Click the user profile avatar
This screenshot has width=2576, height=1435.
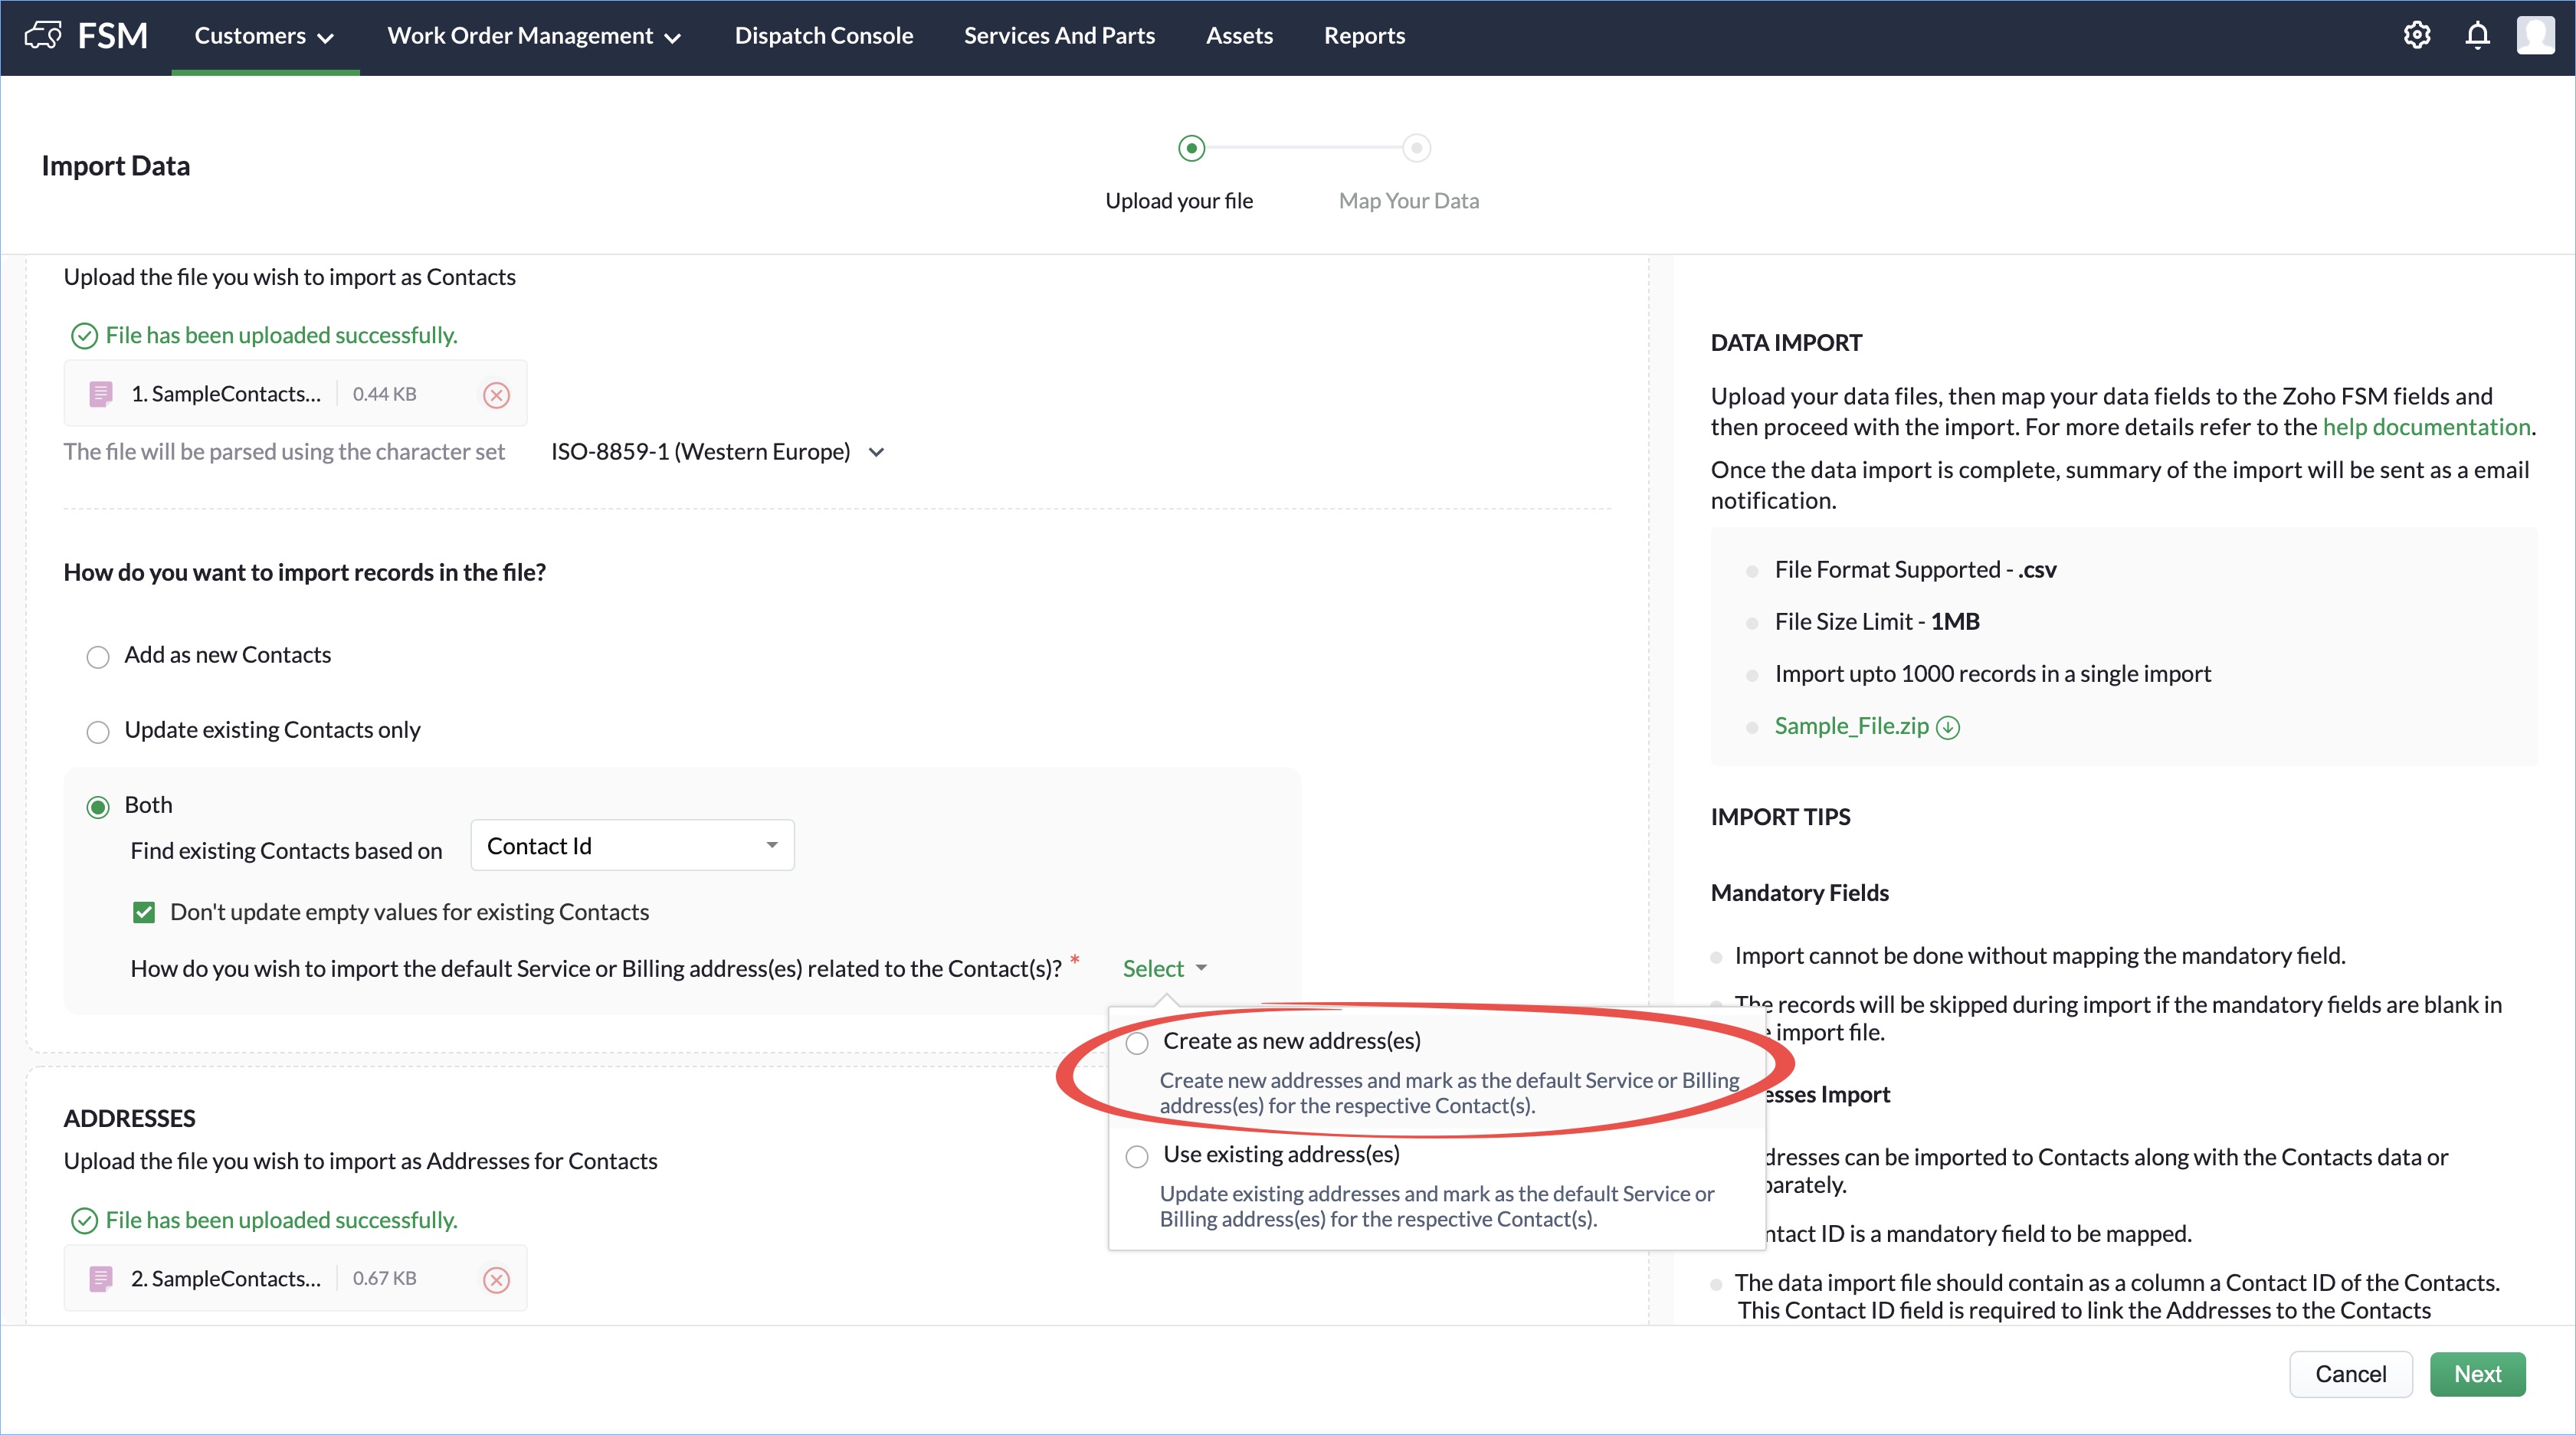pos(2535,35)
